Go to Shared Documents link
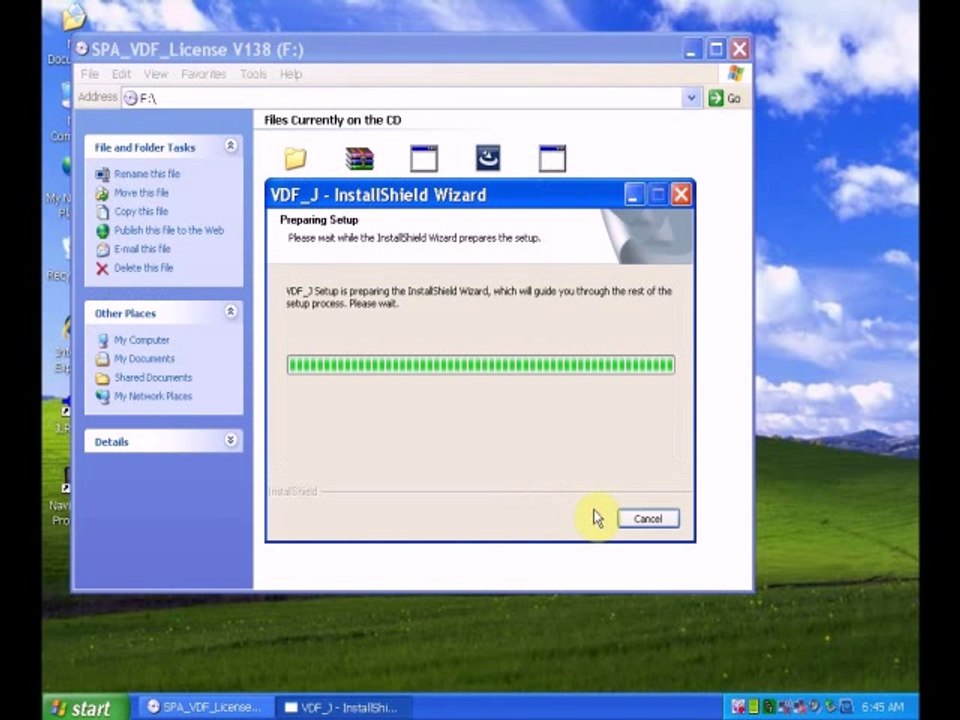Image resolution: width=960 pixels, height=720 pixels. coord(153,378)
